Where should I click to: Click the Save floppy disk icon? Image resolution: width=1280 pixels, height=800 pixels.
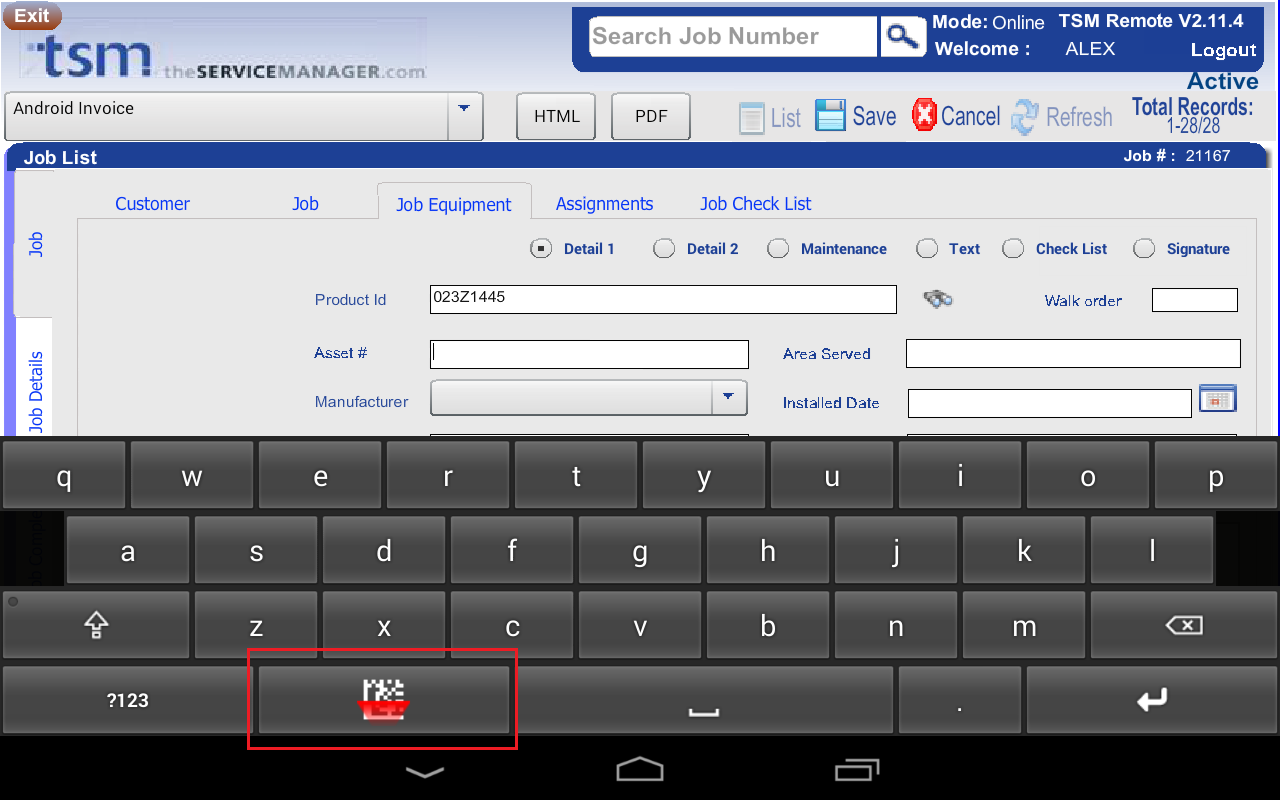(830, 116)
